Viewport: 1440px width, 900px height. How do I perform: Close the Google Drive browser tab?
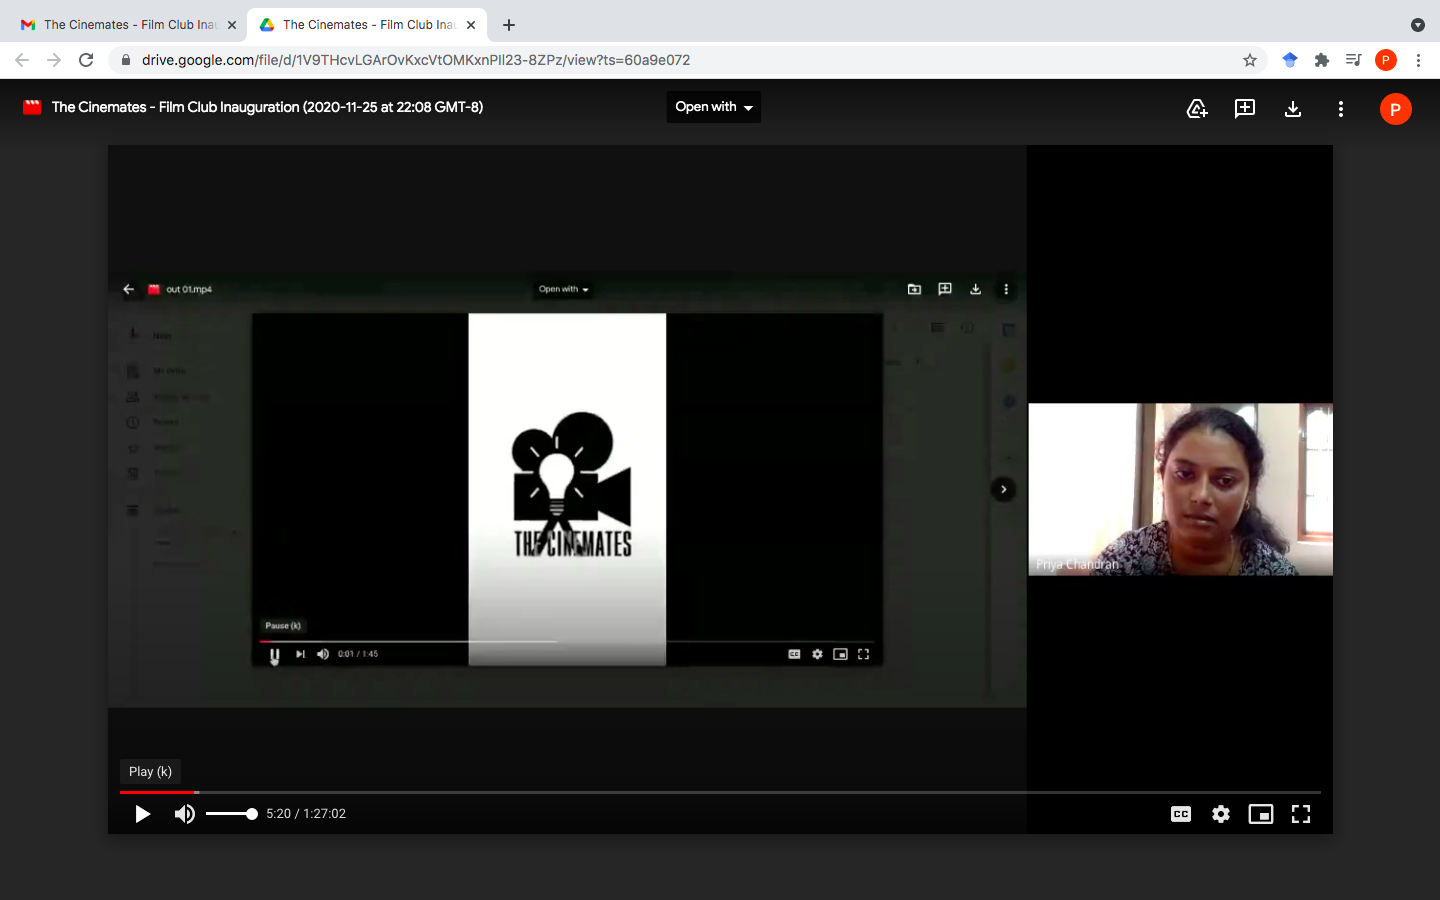(x=471, y=25)
